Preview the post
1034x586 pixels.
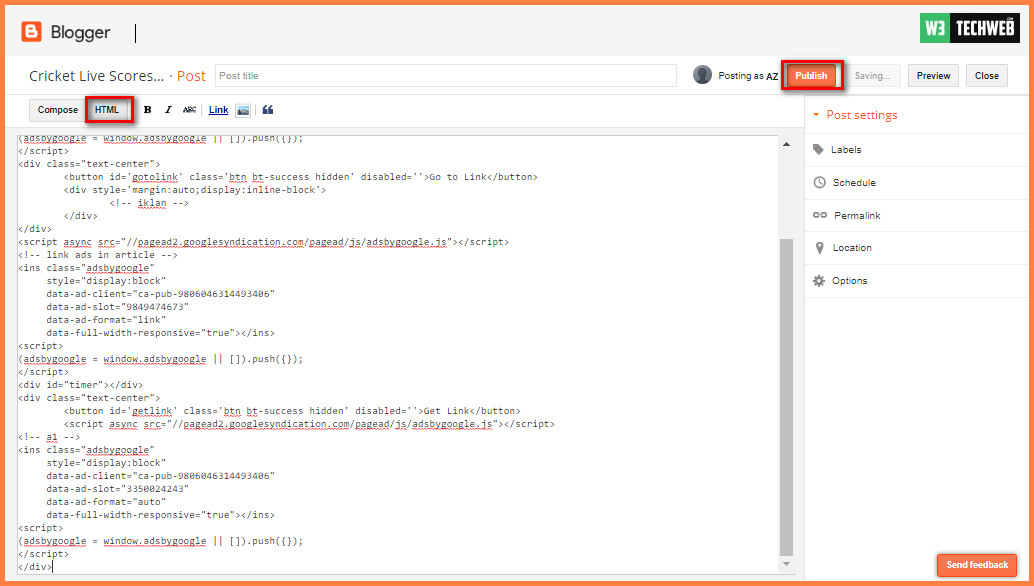(x=933, y=76)
